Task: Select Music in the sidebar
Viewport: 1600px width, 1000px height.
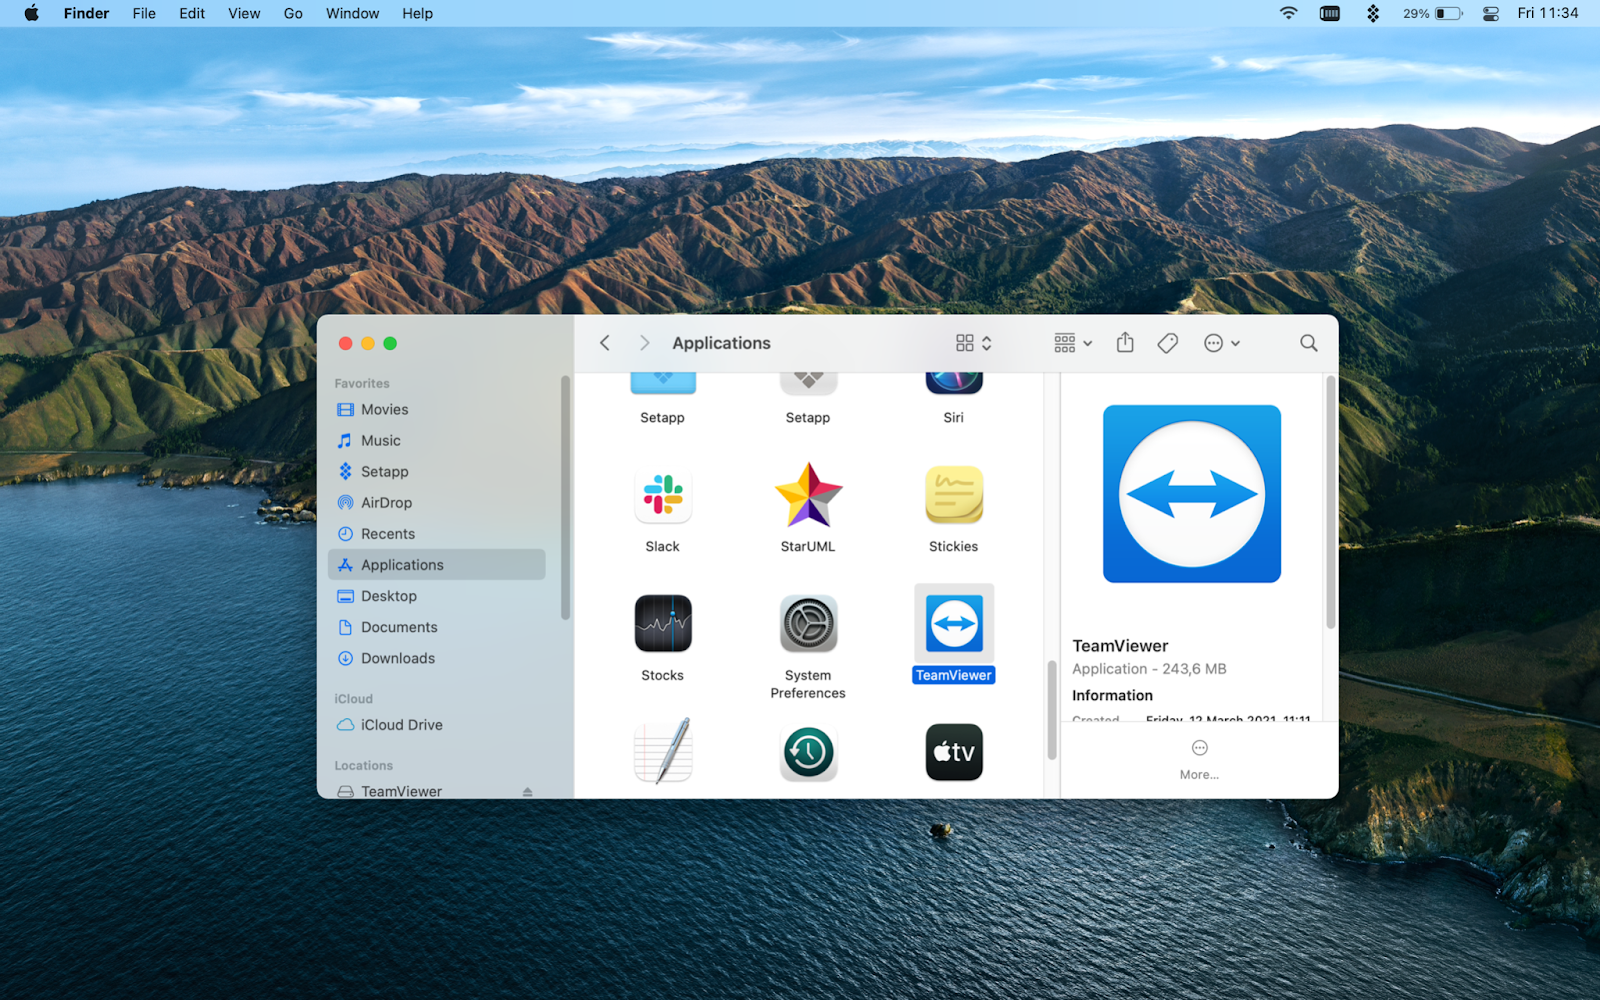Action: pyautogui.click(x=437, y=441)
